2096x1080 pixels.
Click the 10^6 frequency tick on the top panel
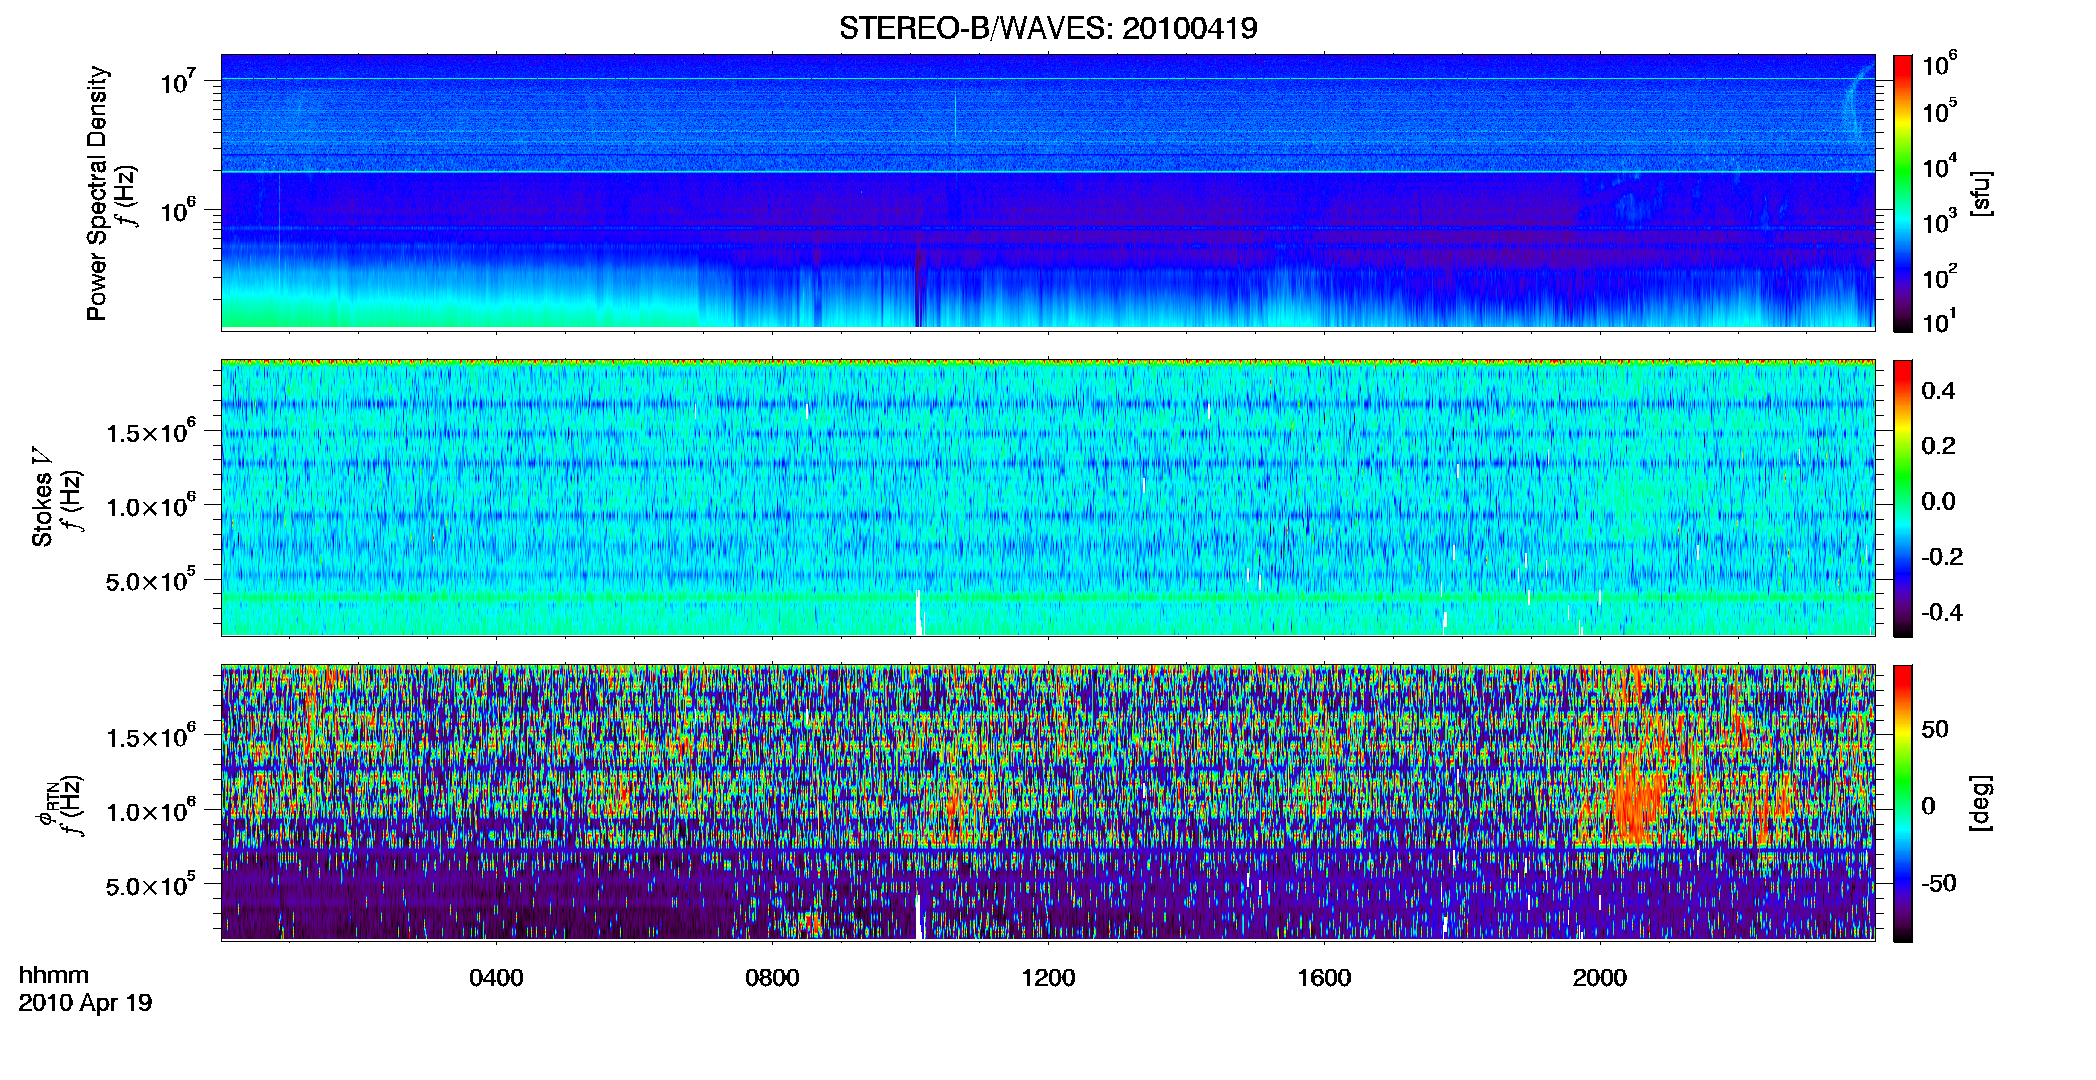coord(178,211)
